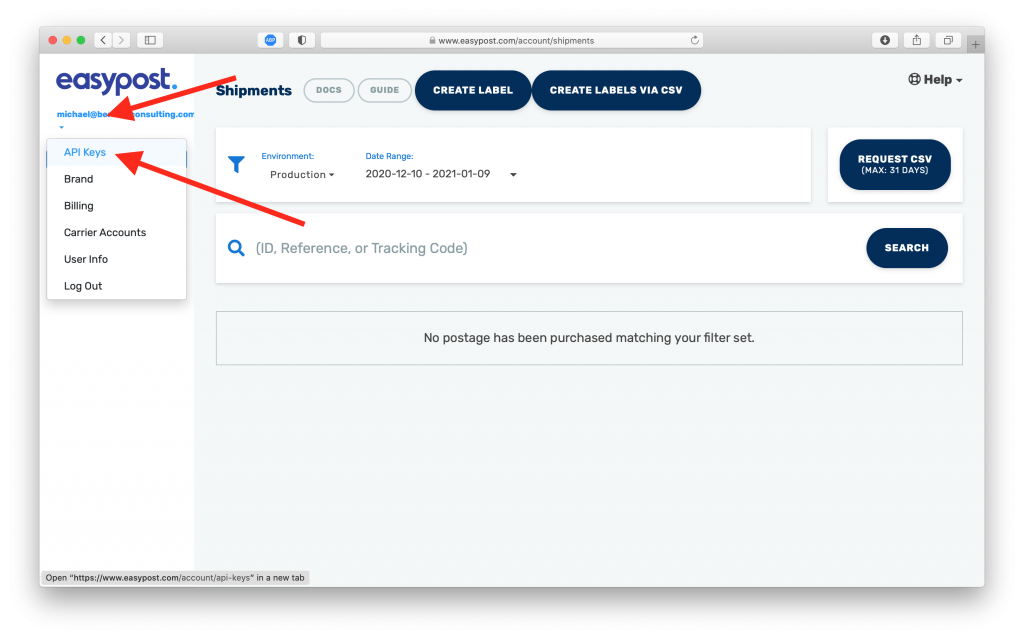Click the magnifying glass search icon
Screen dimensions: 1024x639
click(x=236, y=248)
